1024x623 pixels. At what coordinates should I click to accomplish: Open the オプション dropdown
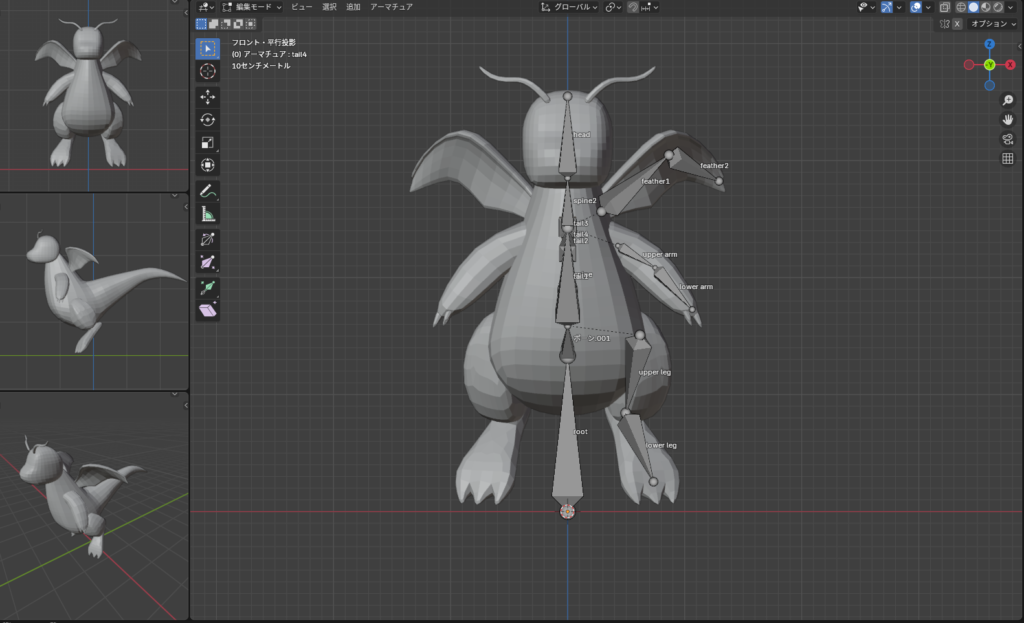click(994, 23)
